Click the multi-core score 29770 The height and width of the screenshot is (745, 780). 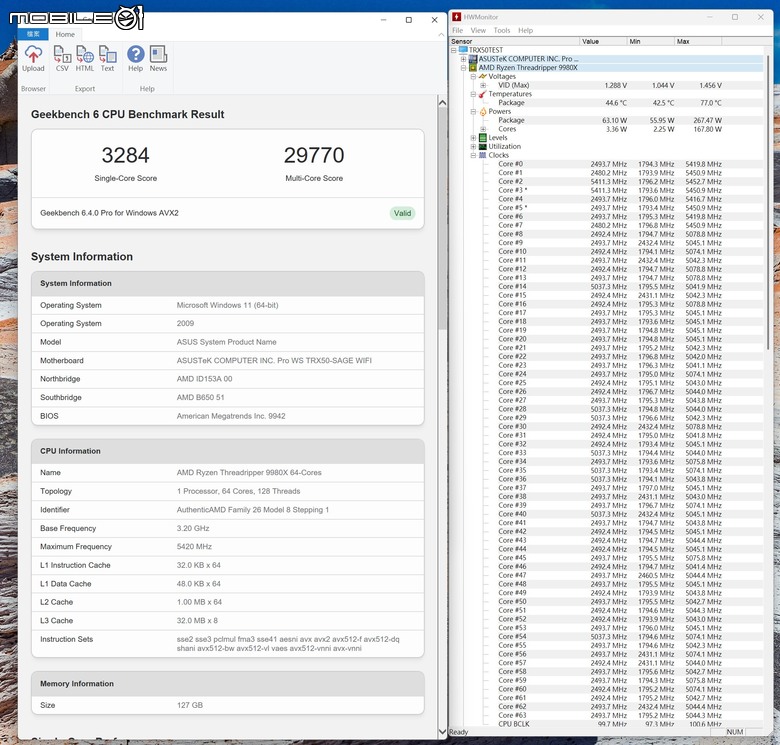[x=314, y=155]
